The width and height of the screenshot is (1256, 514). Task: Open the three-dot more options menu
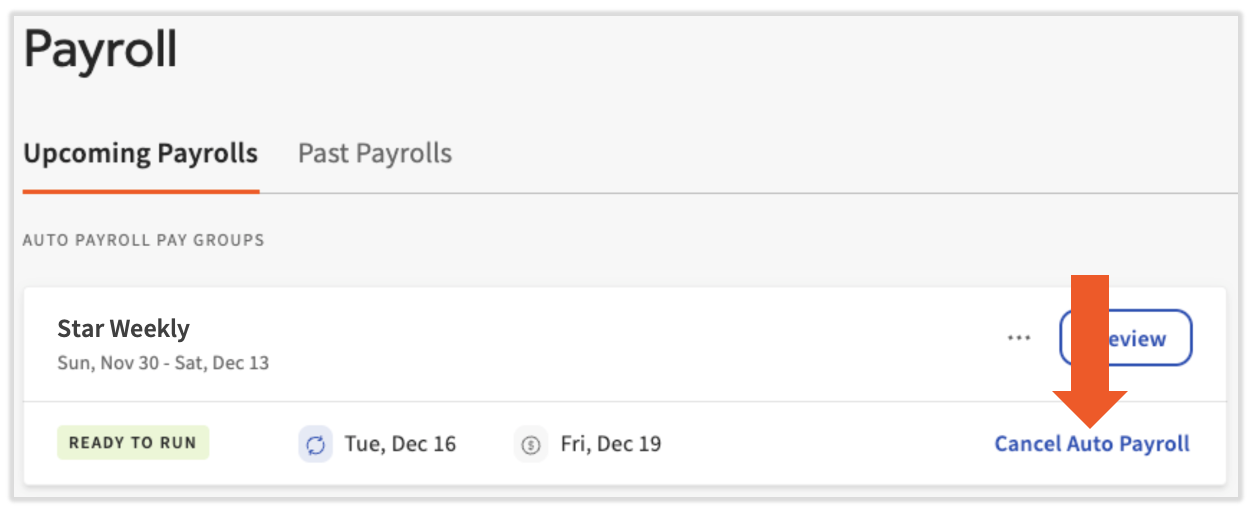click(1019, 338)
